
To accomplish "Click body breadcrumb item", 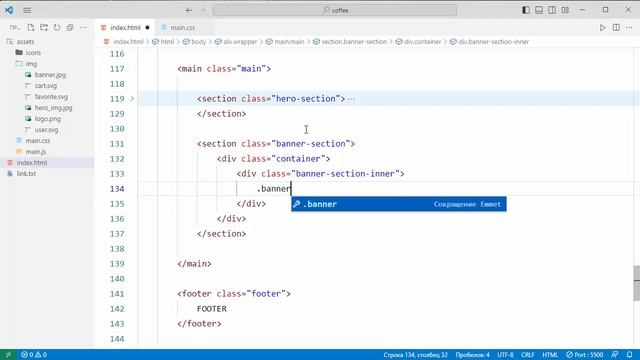I will coord(198,42).
